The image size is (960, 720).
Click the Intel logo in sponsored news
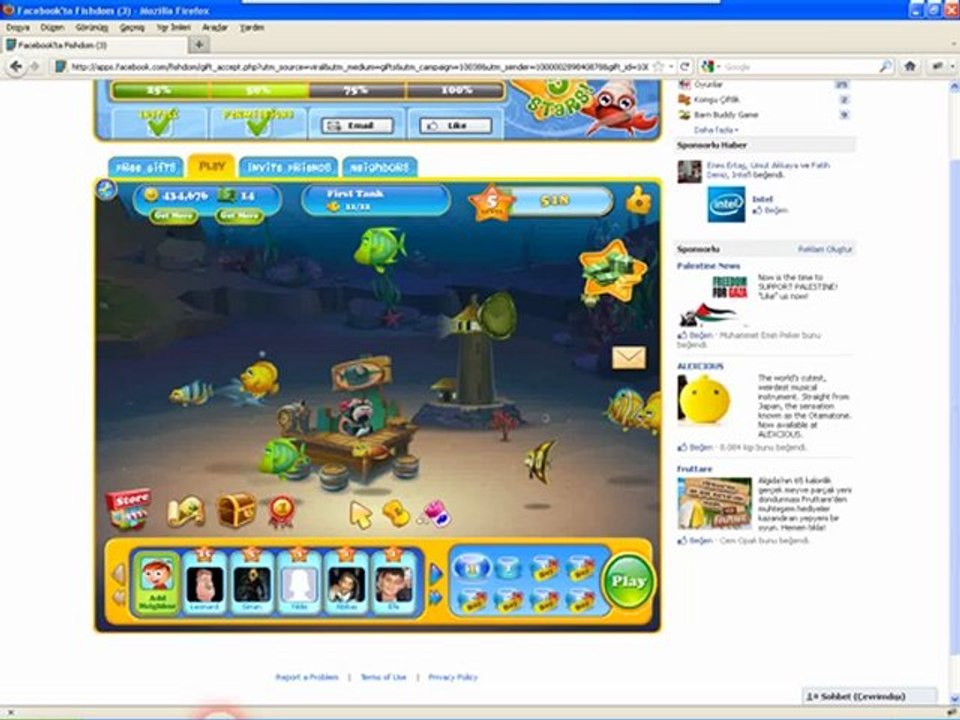coord(726,204)
